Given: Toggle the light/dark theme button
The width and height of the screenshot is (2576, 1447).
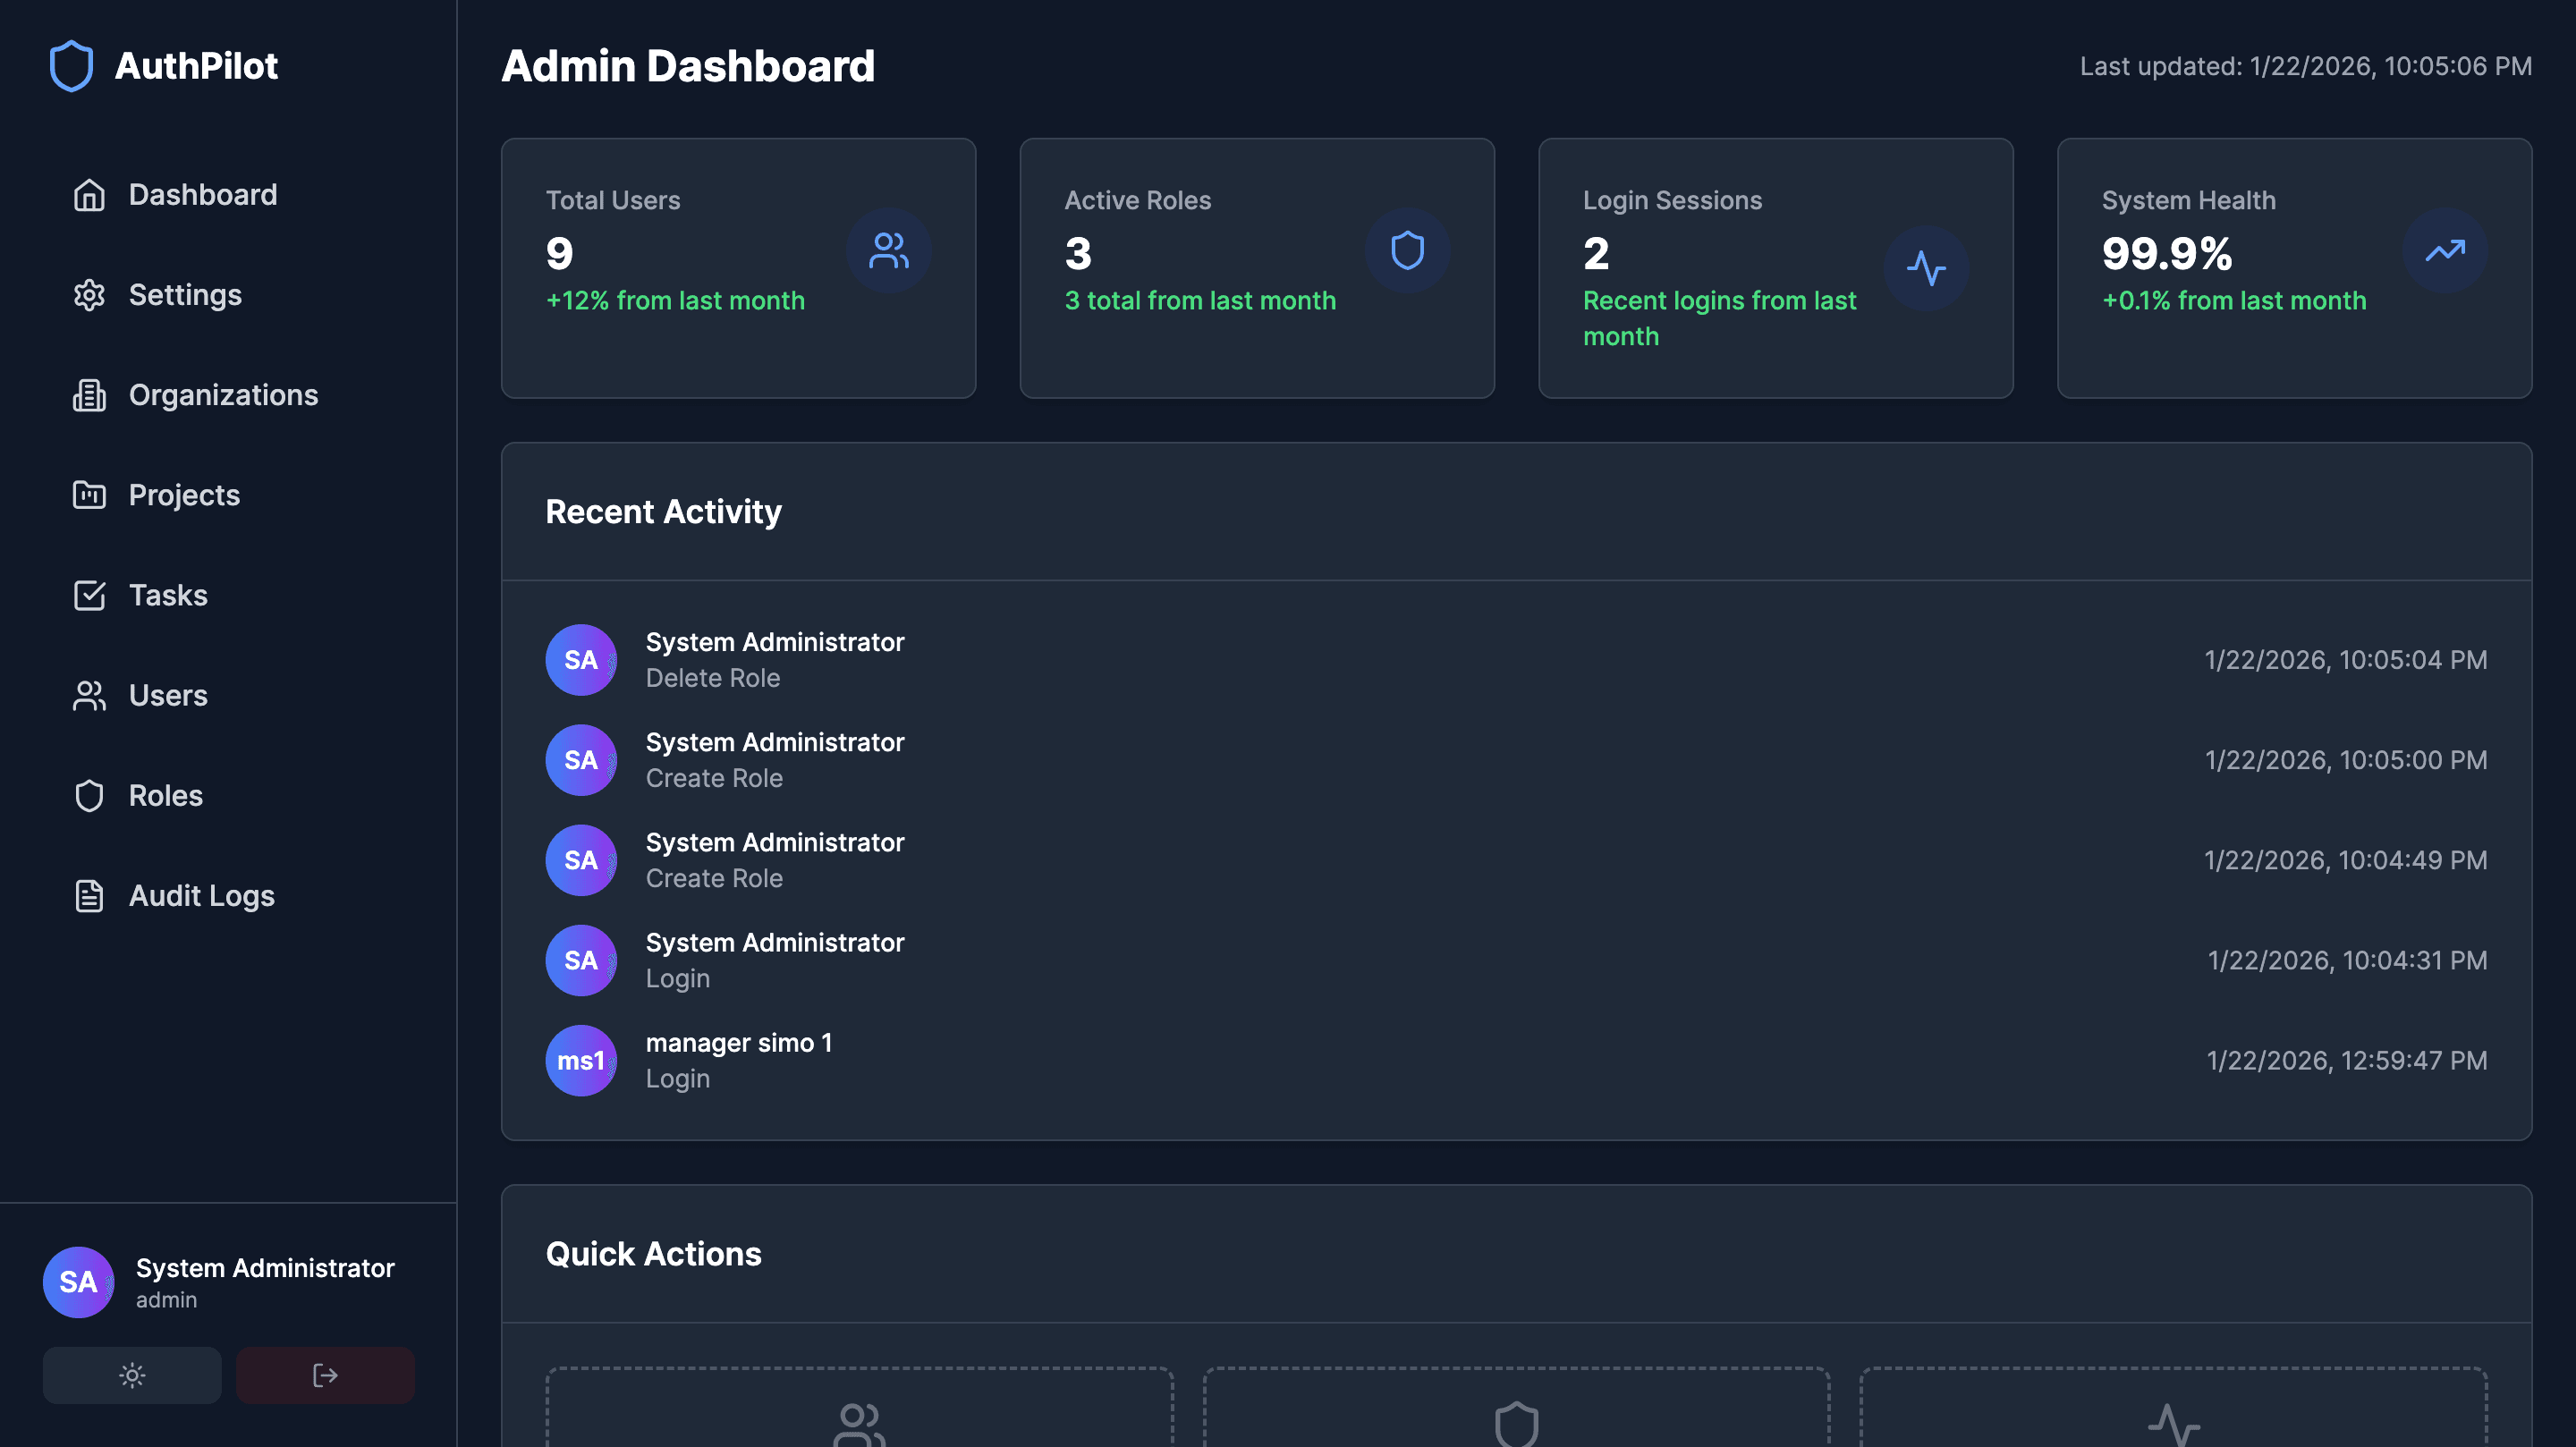Looking at the screenshot, I should coord(132,1375).
